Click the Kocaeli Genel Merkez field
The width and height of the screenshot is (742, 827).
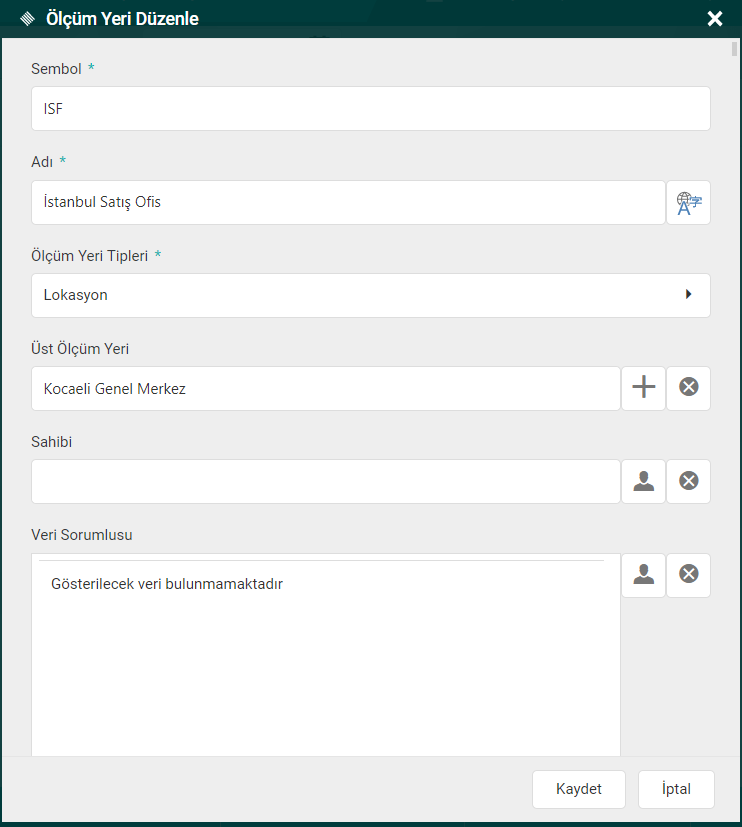(x=325, y=389)
